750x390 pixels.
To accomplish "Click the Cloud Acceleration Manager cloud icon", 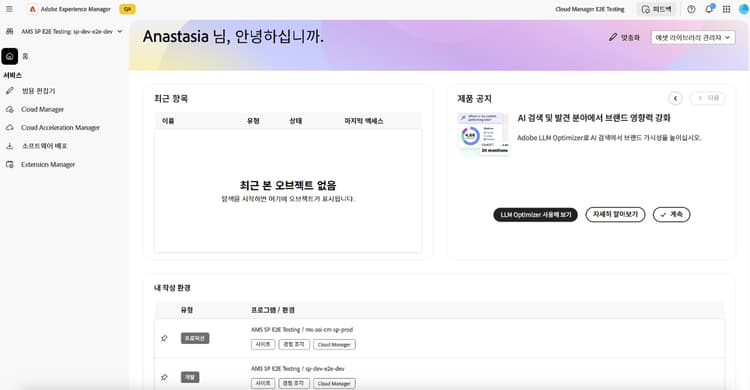I will pyautogui.click(x=10, y=127).
